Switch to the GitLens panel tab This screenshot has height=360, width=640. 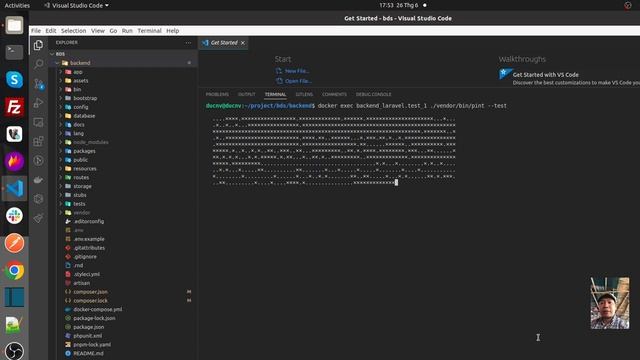click(304, 94)
